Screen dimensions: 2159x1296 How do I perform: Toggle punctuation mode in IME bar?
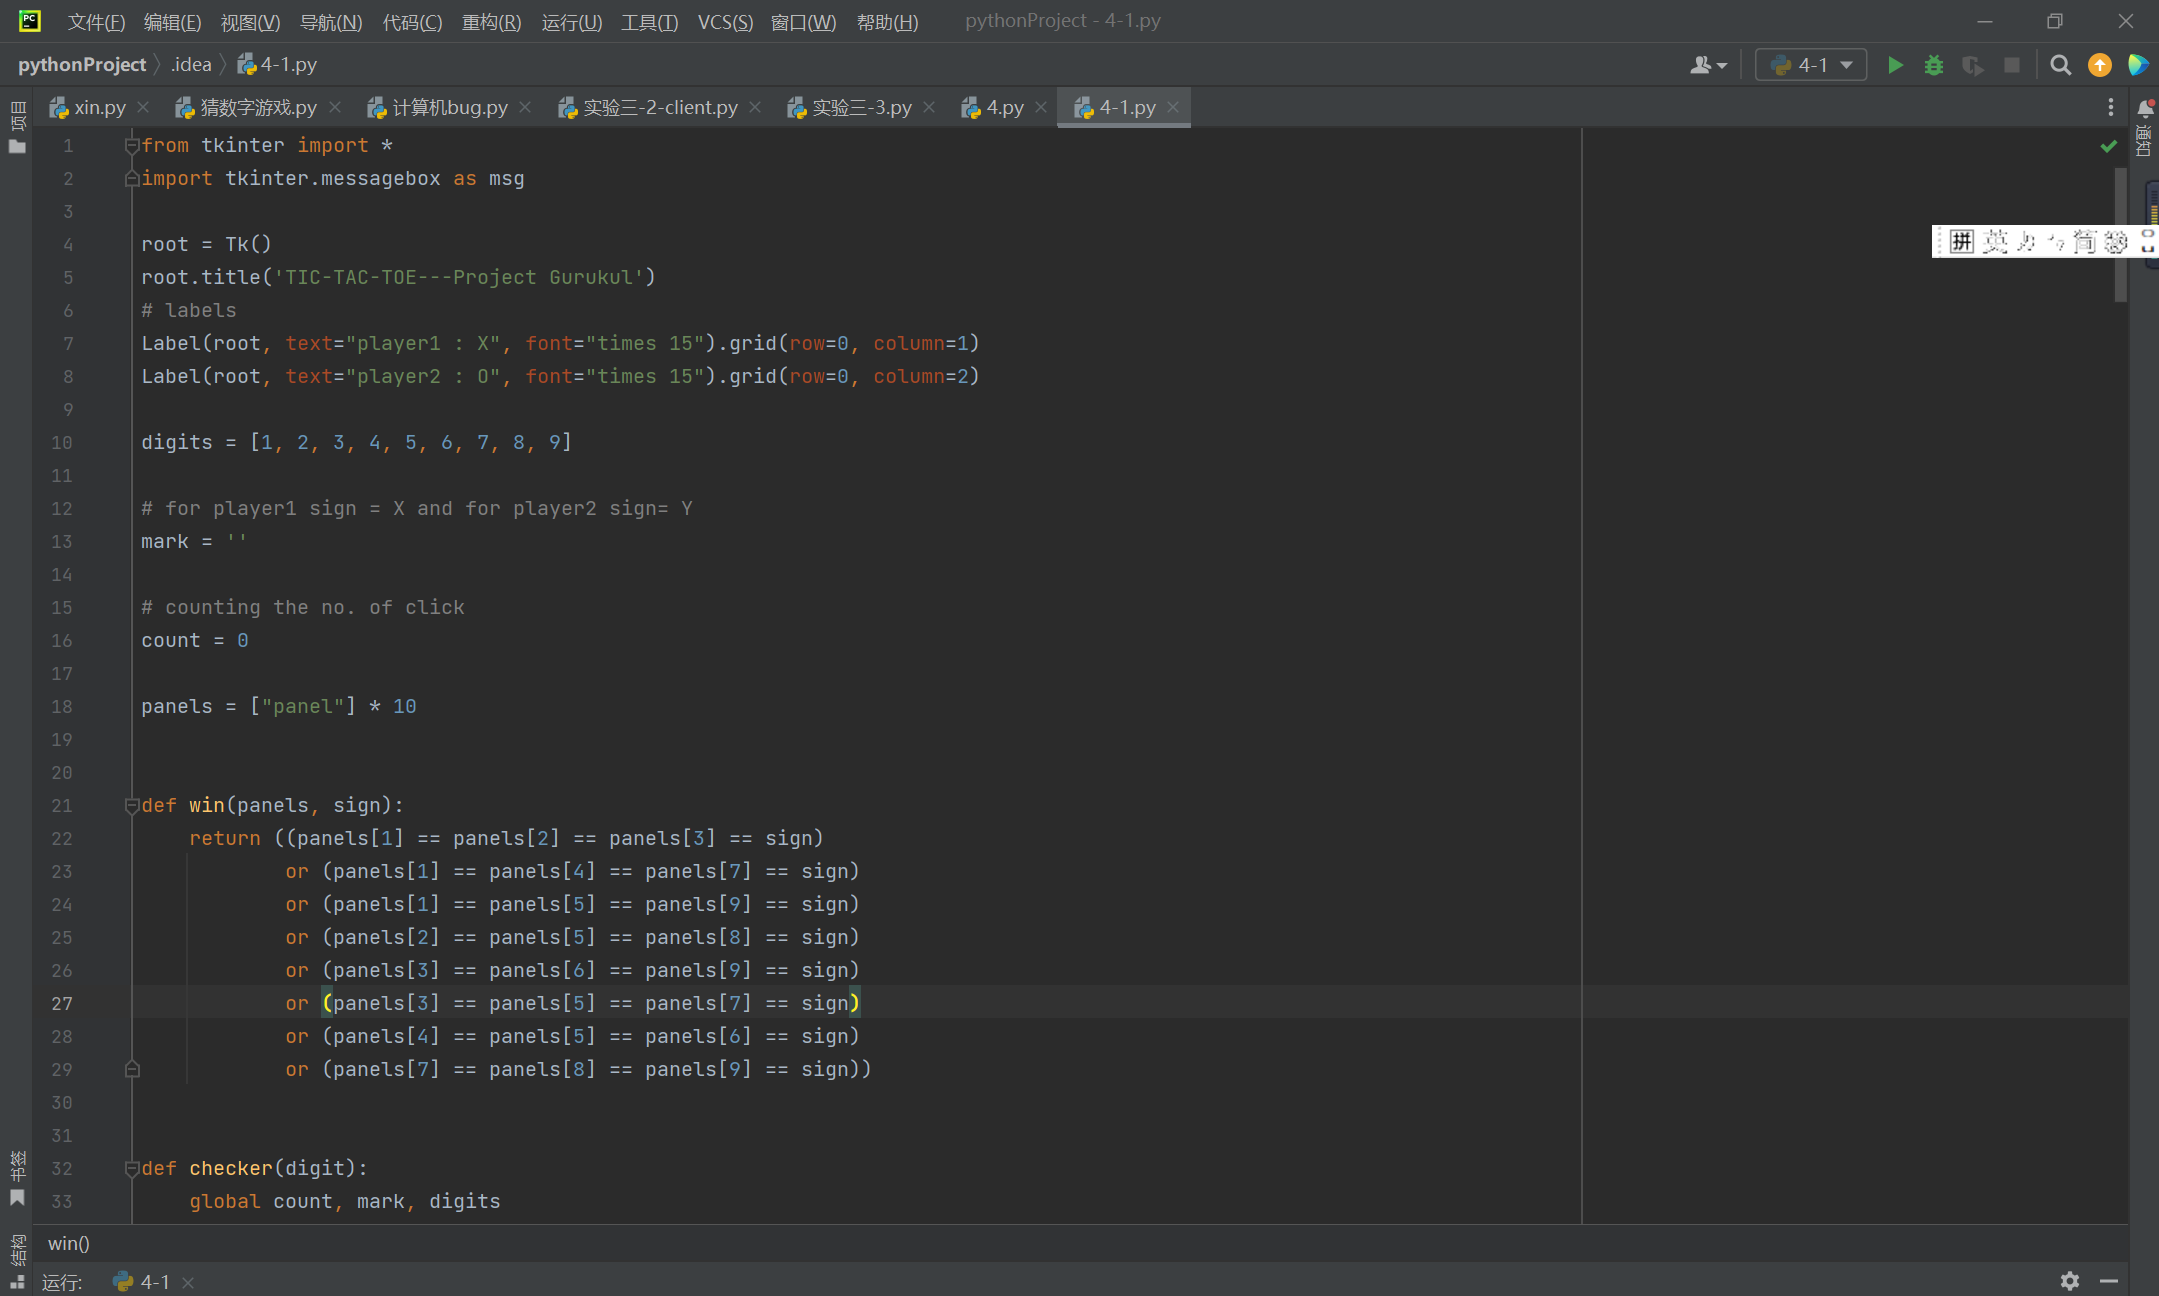(x=2055, y=242)
